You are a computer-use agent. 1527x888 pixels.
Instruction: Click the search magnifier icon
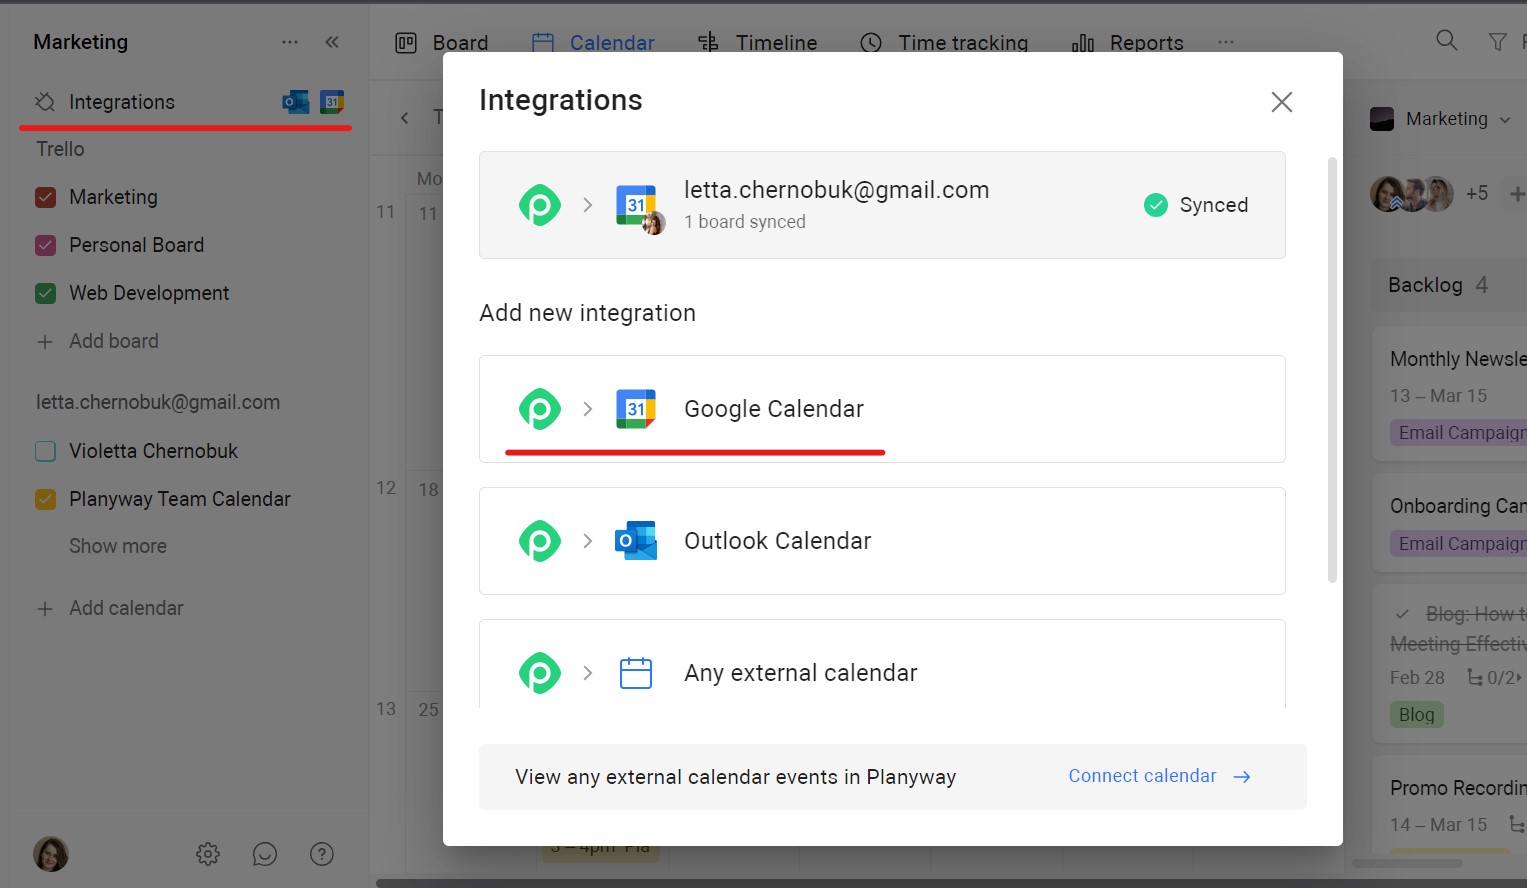coord(1446,41)
